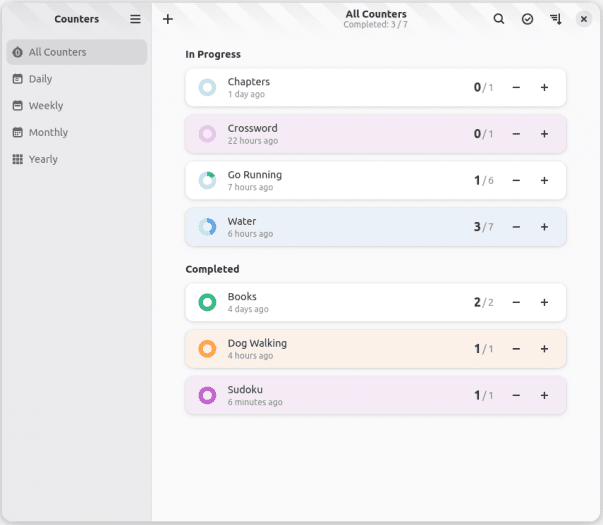Increment the Sudoku counter
Image resolution: width=603 pixels, height=525 pixels.
[x=544, y=396]
